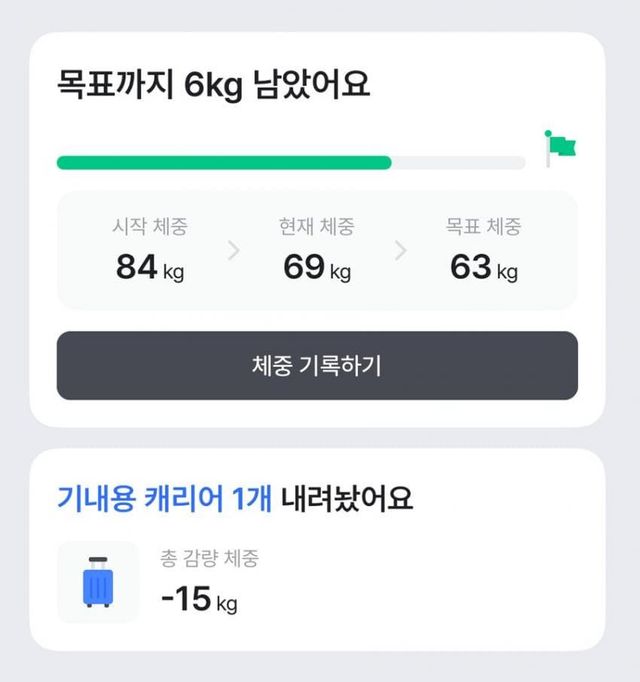
Task: Click the blue suitcase icon
Action: tap(98, 582)
